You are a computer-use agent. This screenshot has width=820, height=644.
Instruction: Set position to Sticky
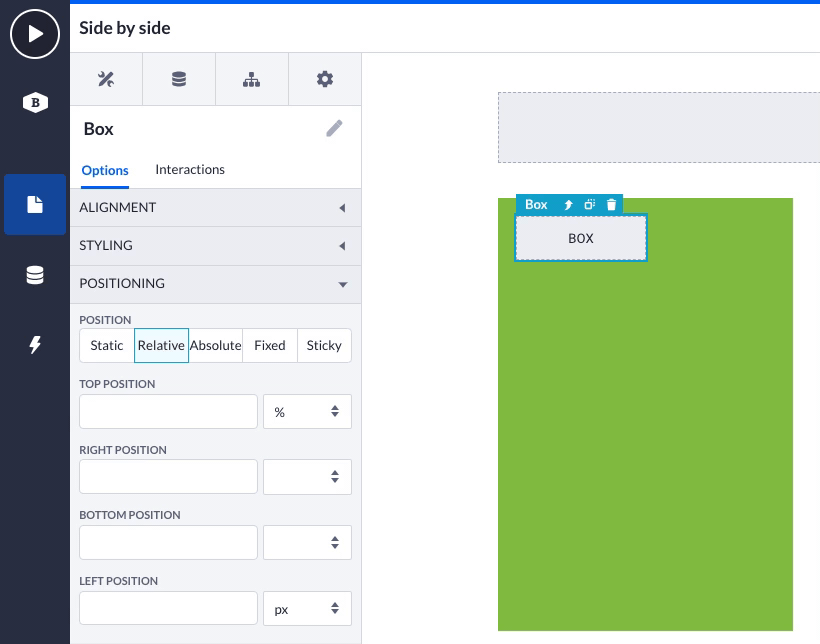324,345
